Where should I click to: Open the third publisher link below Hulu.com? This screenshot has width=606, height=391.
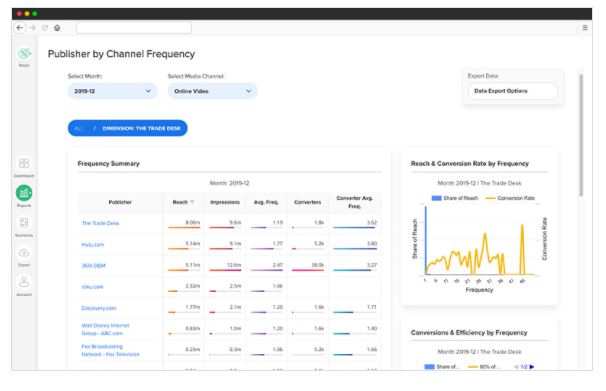point(94,266)
